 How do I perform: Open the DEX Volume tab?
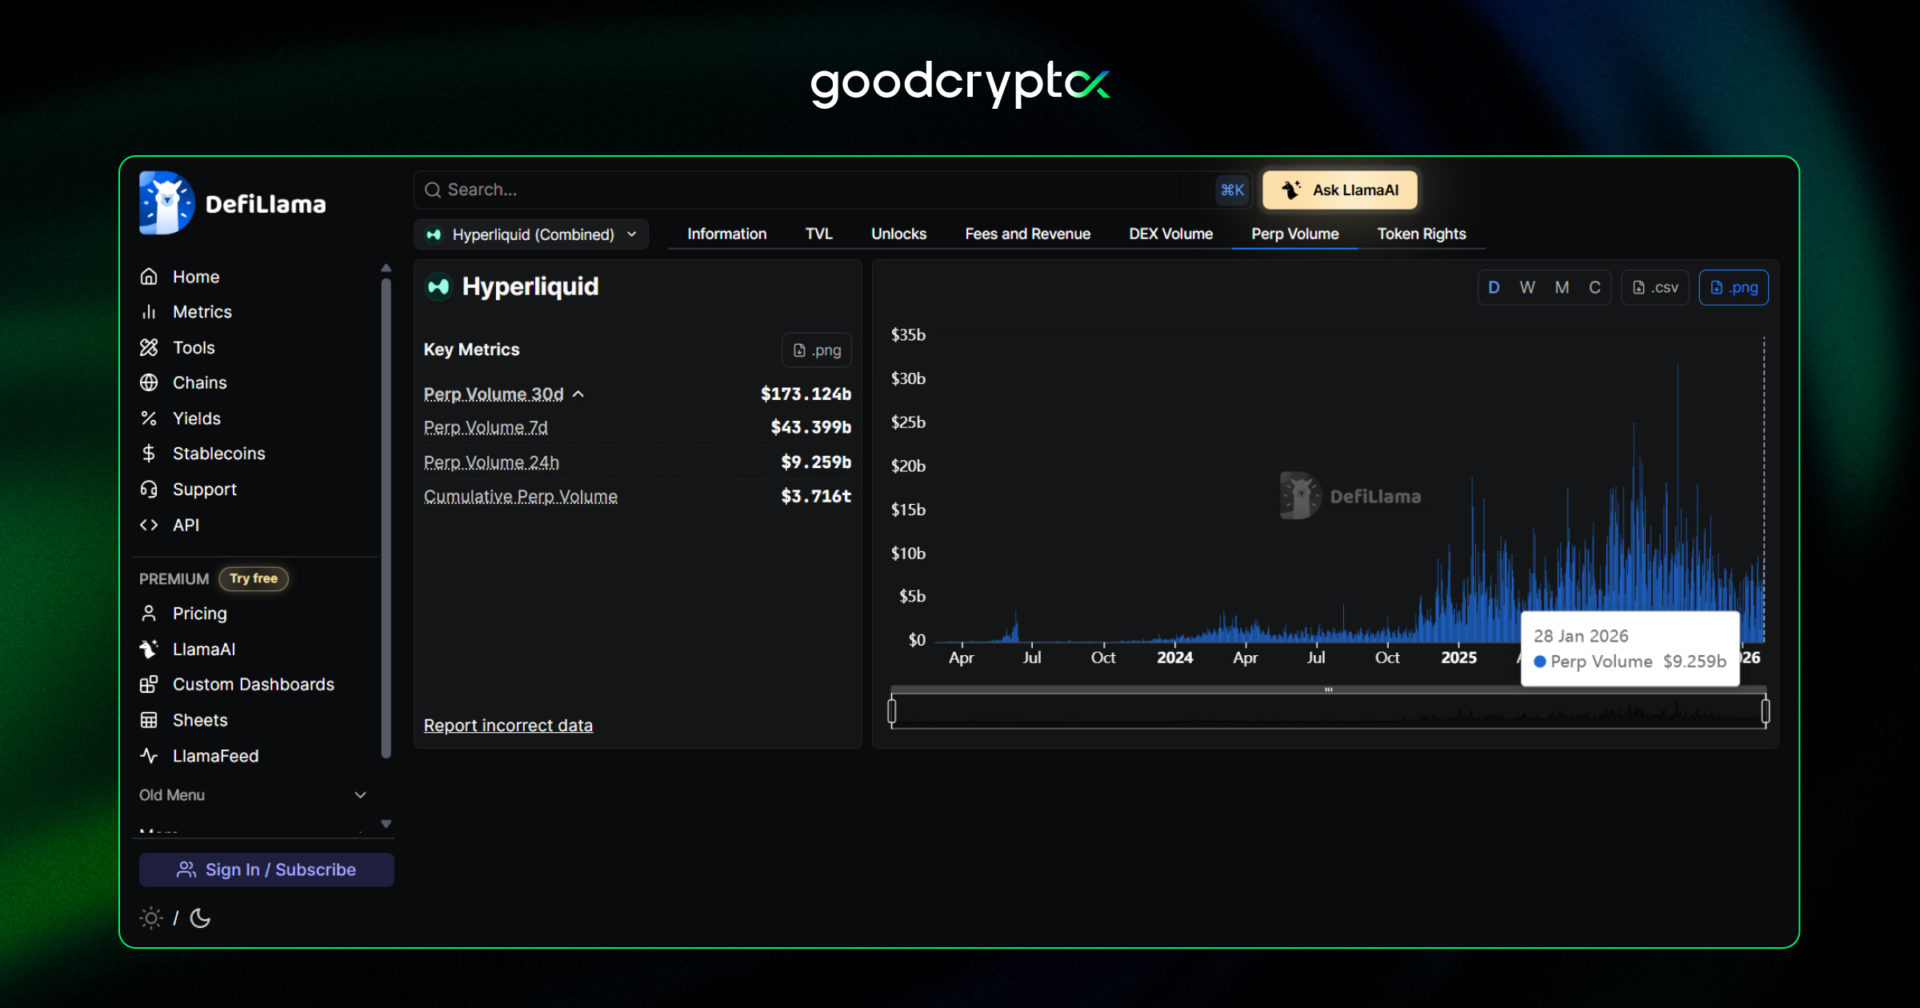(x=1170, y=233)
